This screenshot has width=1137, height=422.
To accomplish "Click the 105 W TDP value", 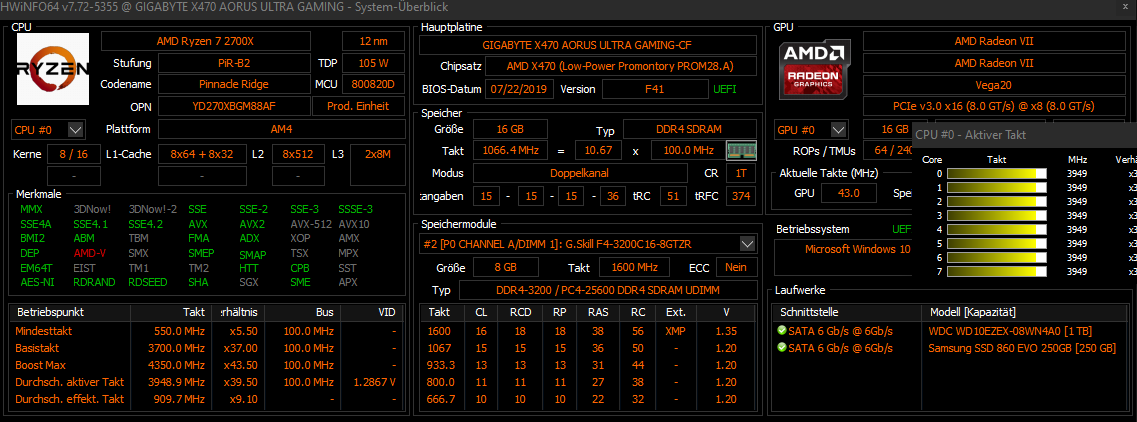I will click(x=373, y=63).
